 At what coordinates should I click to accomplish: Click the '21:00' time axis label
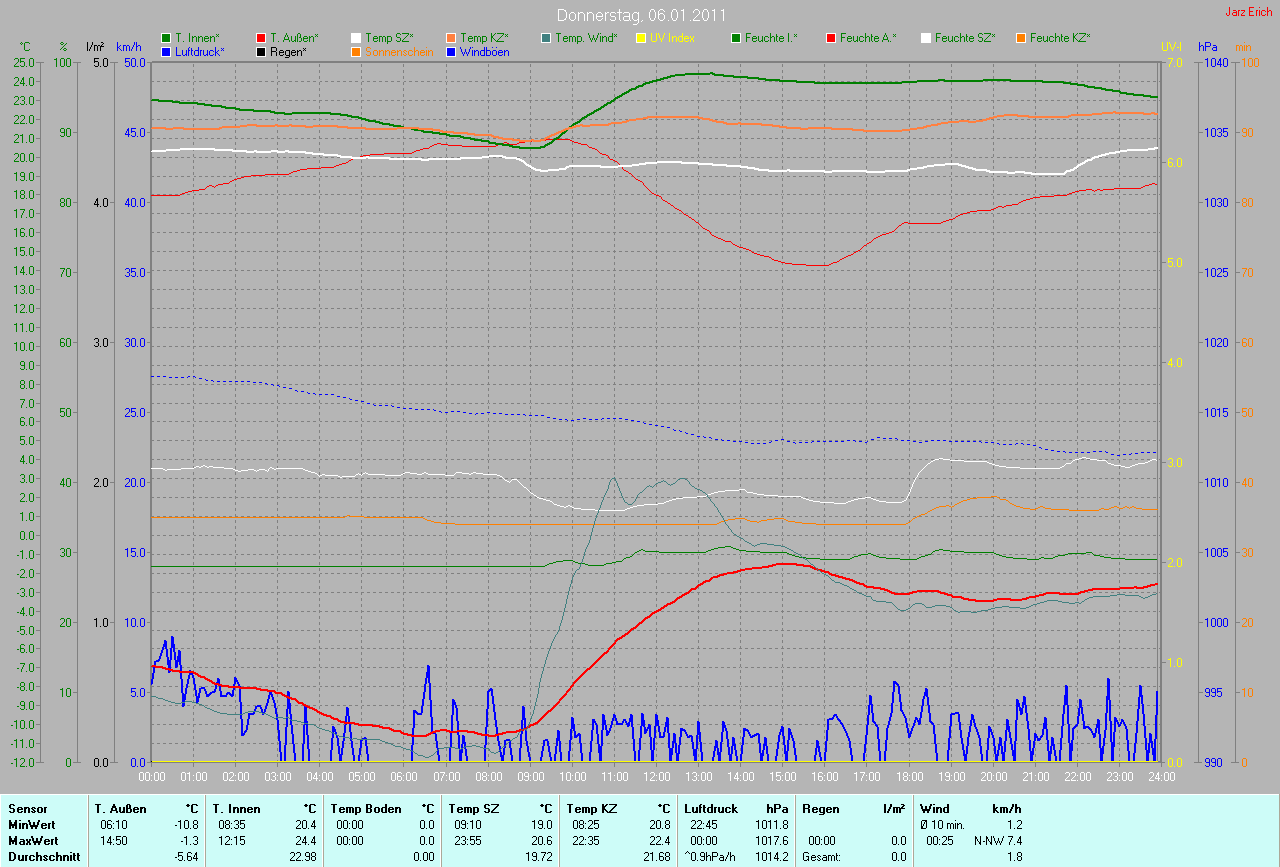[1035, 777]
